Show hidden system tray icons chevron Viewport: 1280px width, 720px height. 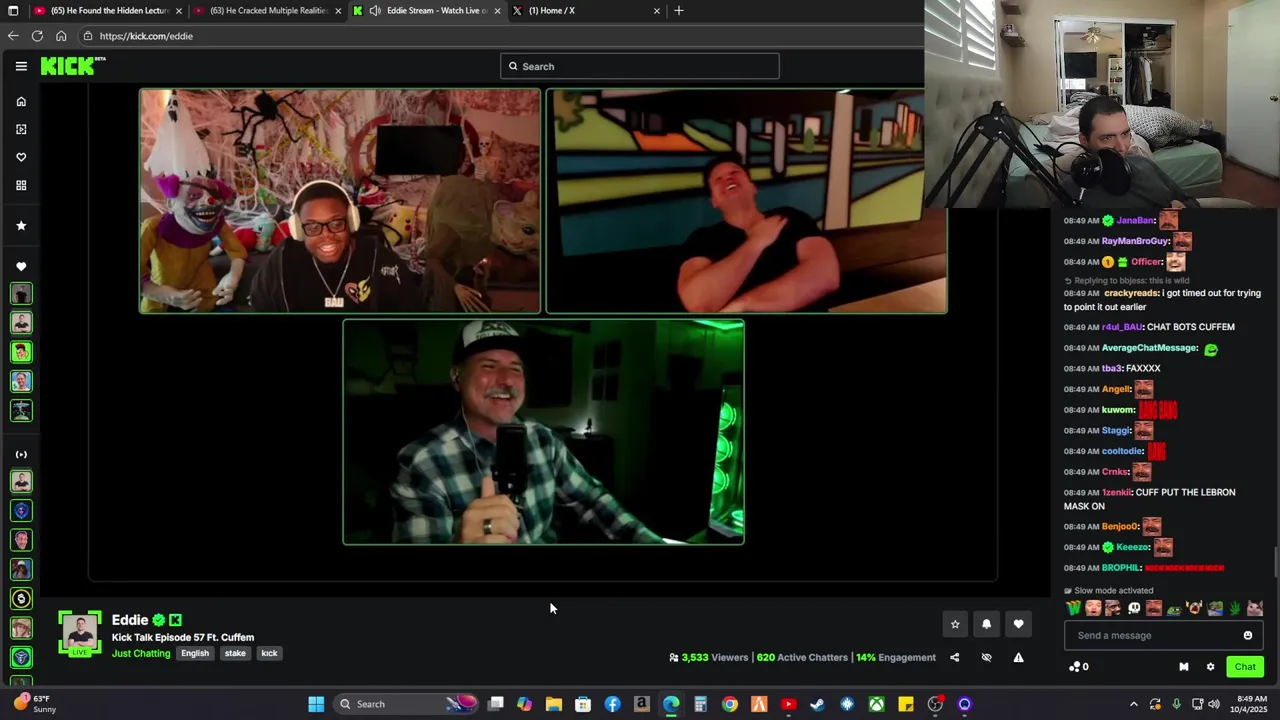(1133, 704)
